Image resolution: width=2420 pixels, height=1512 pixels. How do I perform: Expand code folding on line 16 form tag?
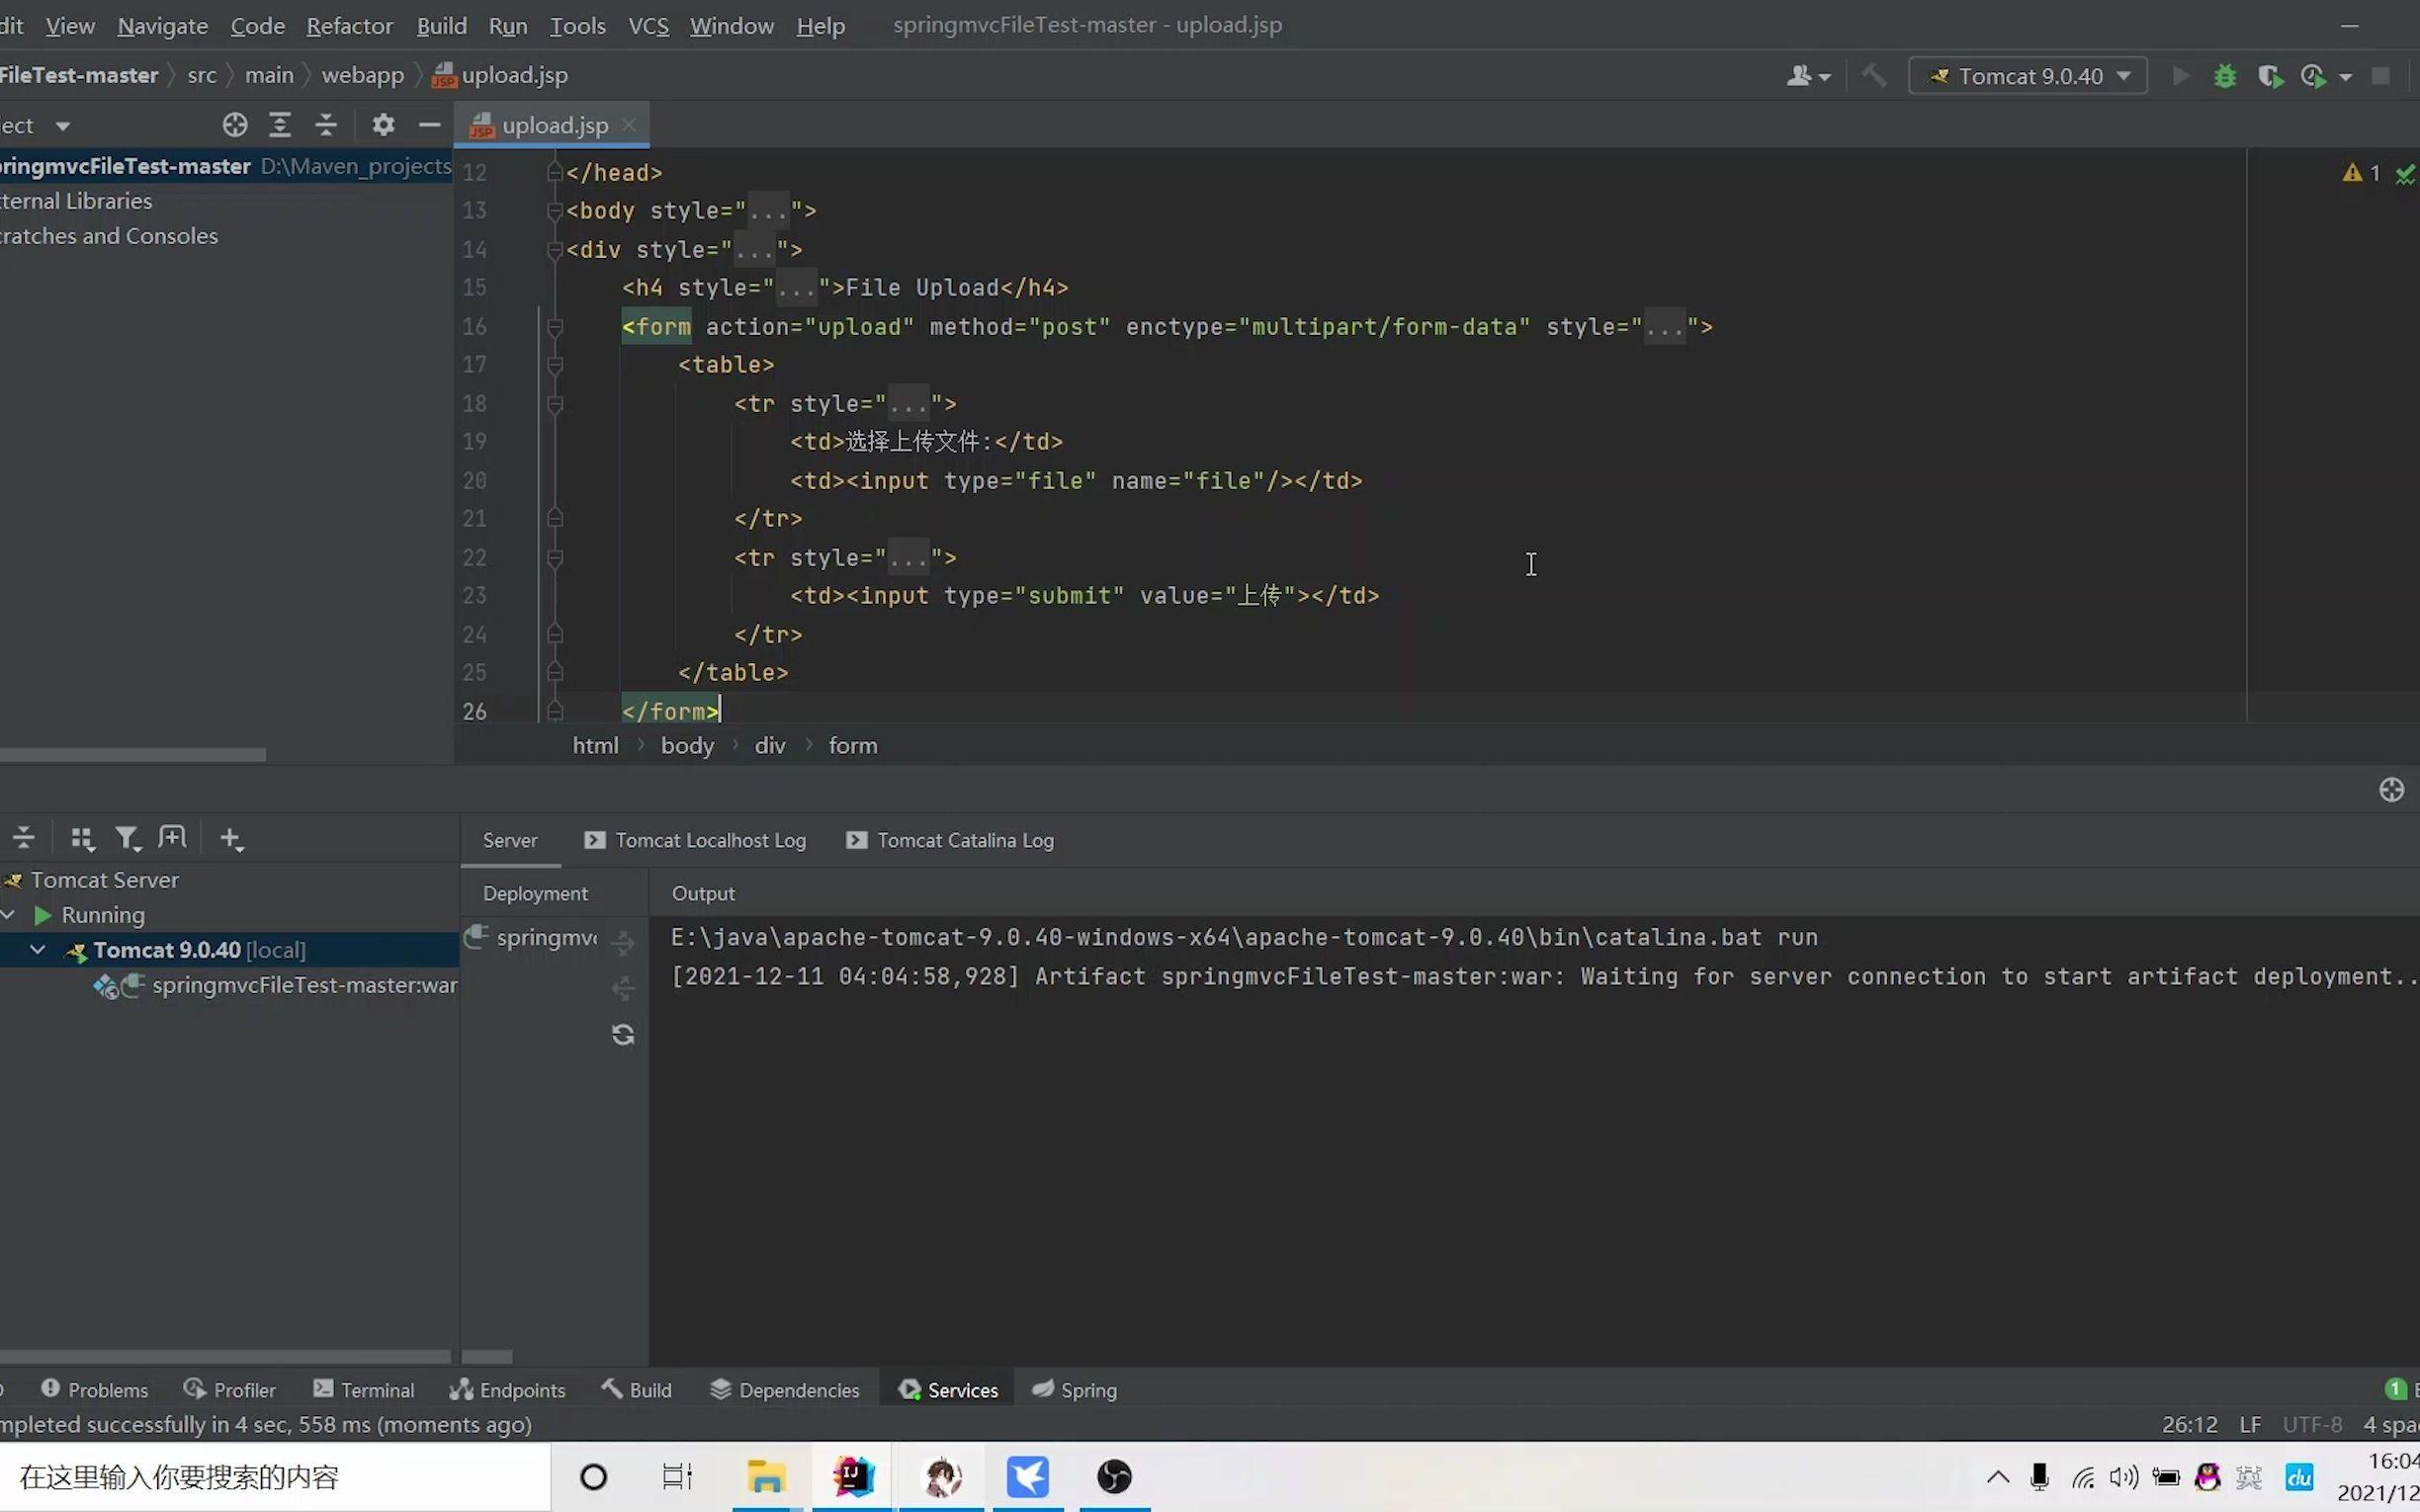tap(555, 326)
